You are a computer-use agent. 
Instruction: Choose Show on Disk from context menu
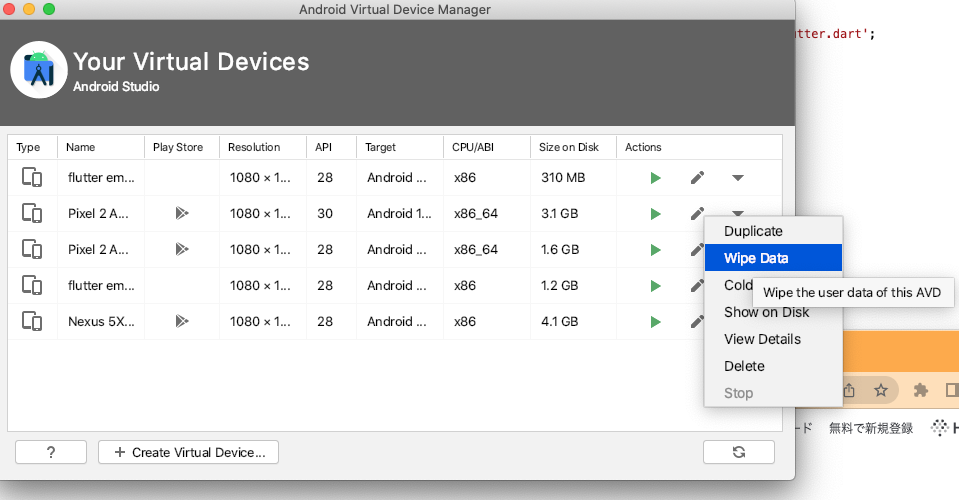[x=774, y=312]
